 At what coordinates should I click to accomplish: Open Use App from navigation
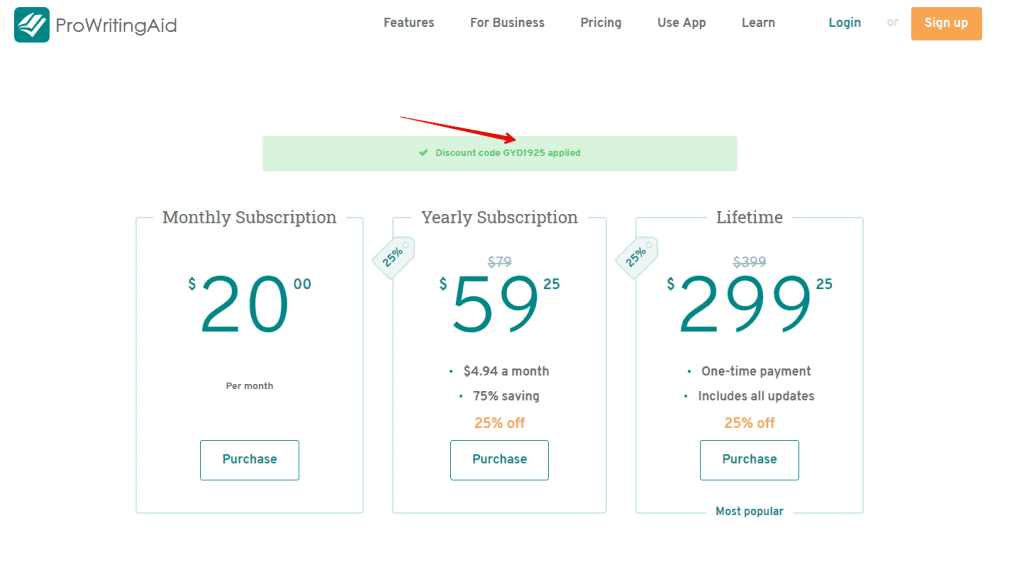tap(682, 23)
